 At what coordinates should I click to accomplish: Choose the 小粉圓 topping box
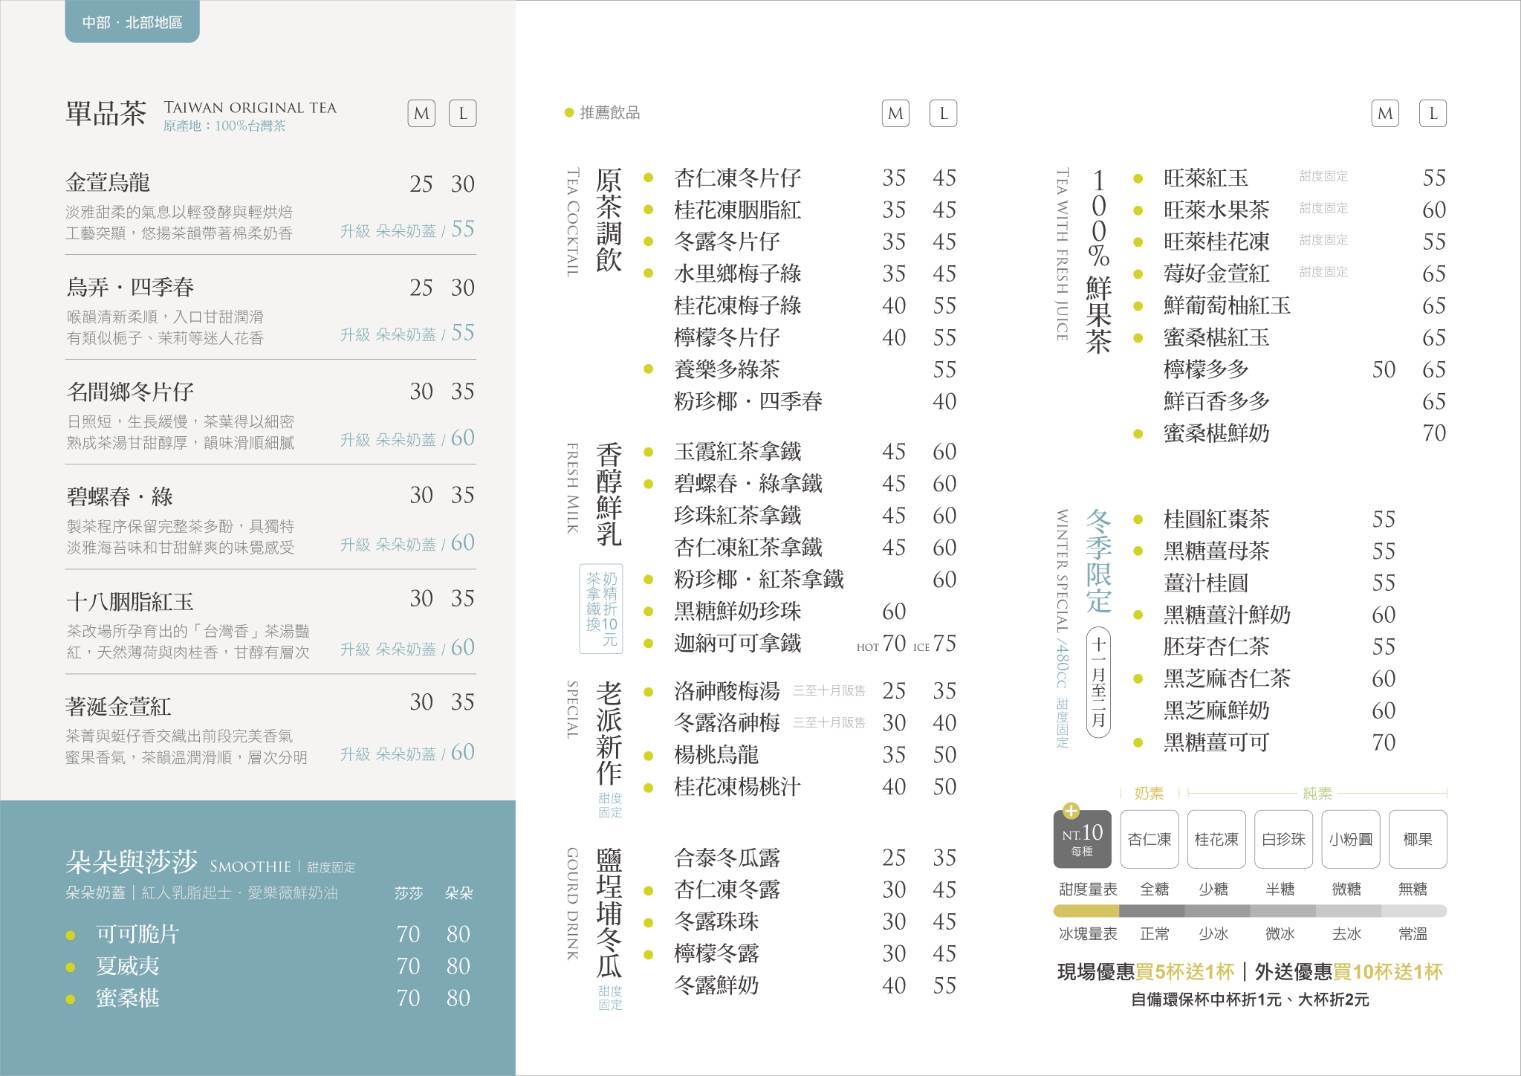click(x=1350, y=839)
